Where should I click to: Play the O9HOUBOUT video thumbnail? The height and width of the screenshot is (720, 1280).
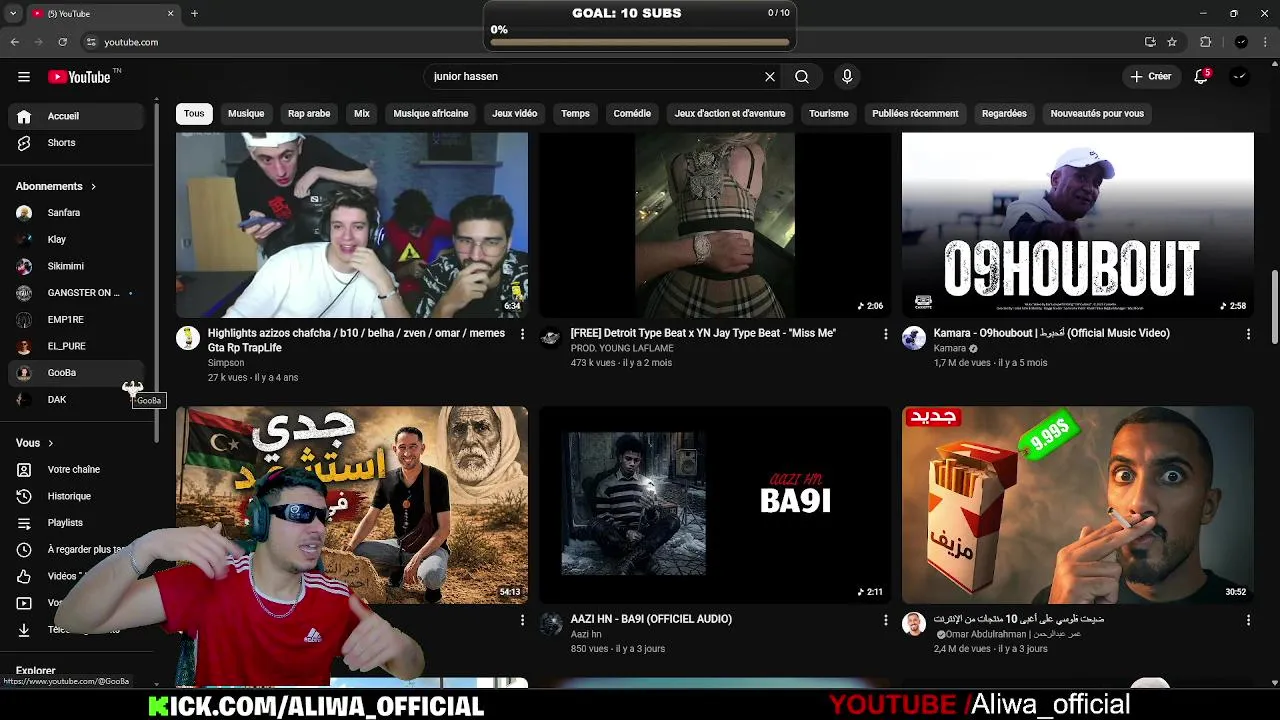click(x=1078, y=225)
